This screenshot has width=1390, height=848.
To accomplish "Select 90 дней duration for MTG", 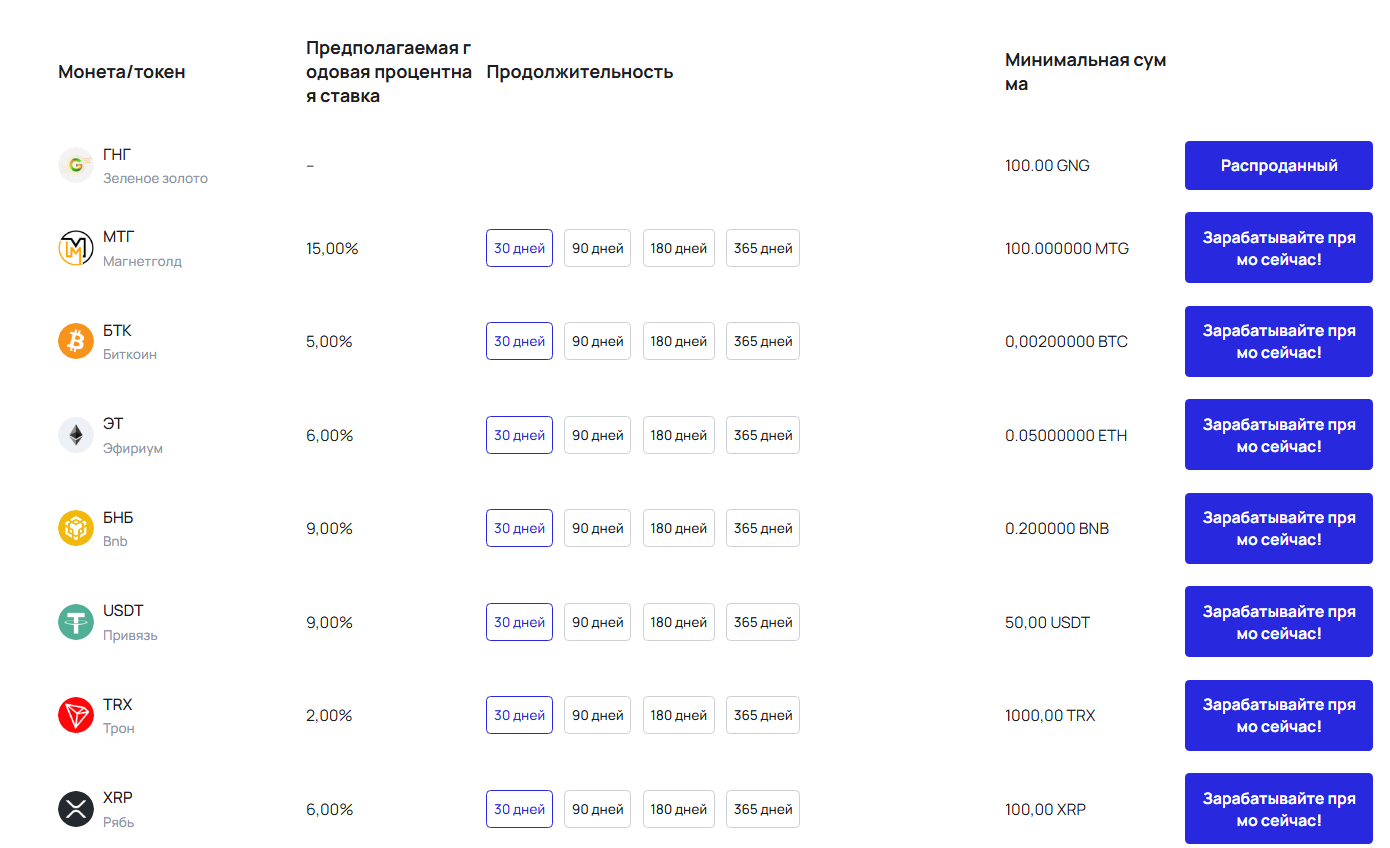I will (x=597, y=248).
